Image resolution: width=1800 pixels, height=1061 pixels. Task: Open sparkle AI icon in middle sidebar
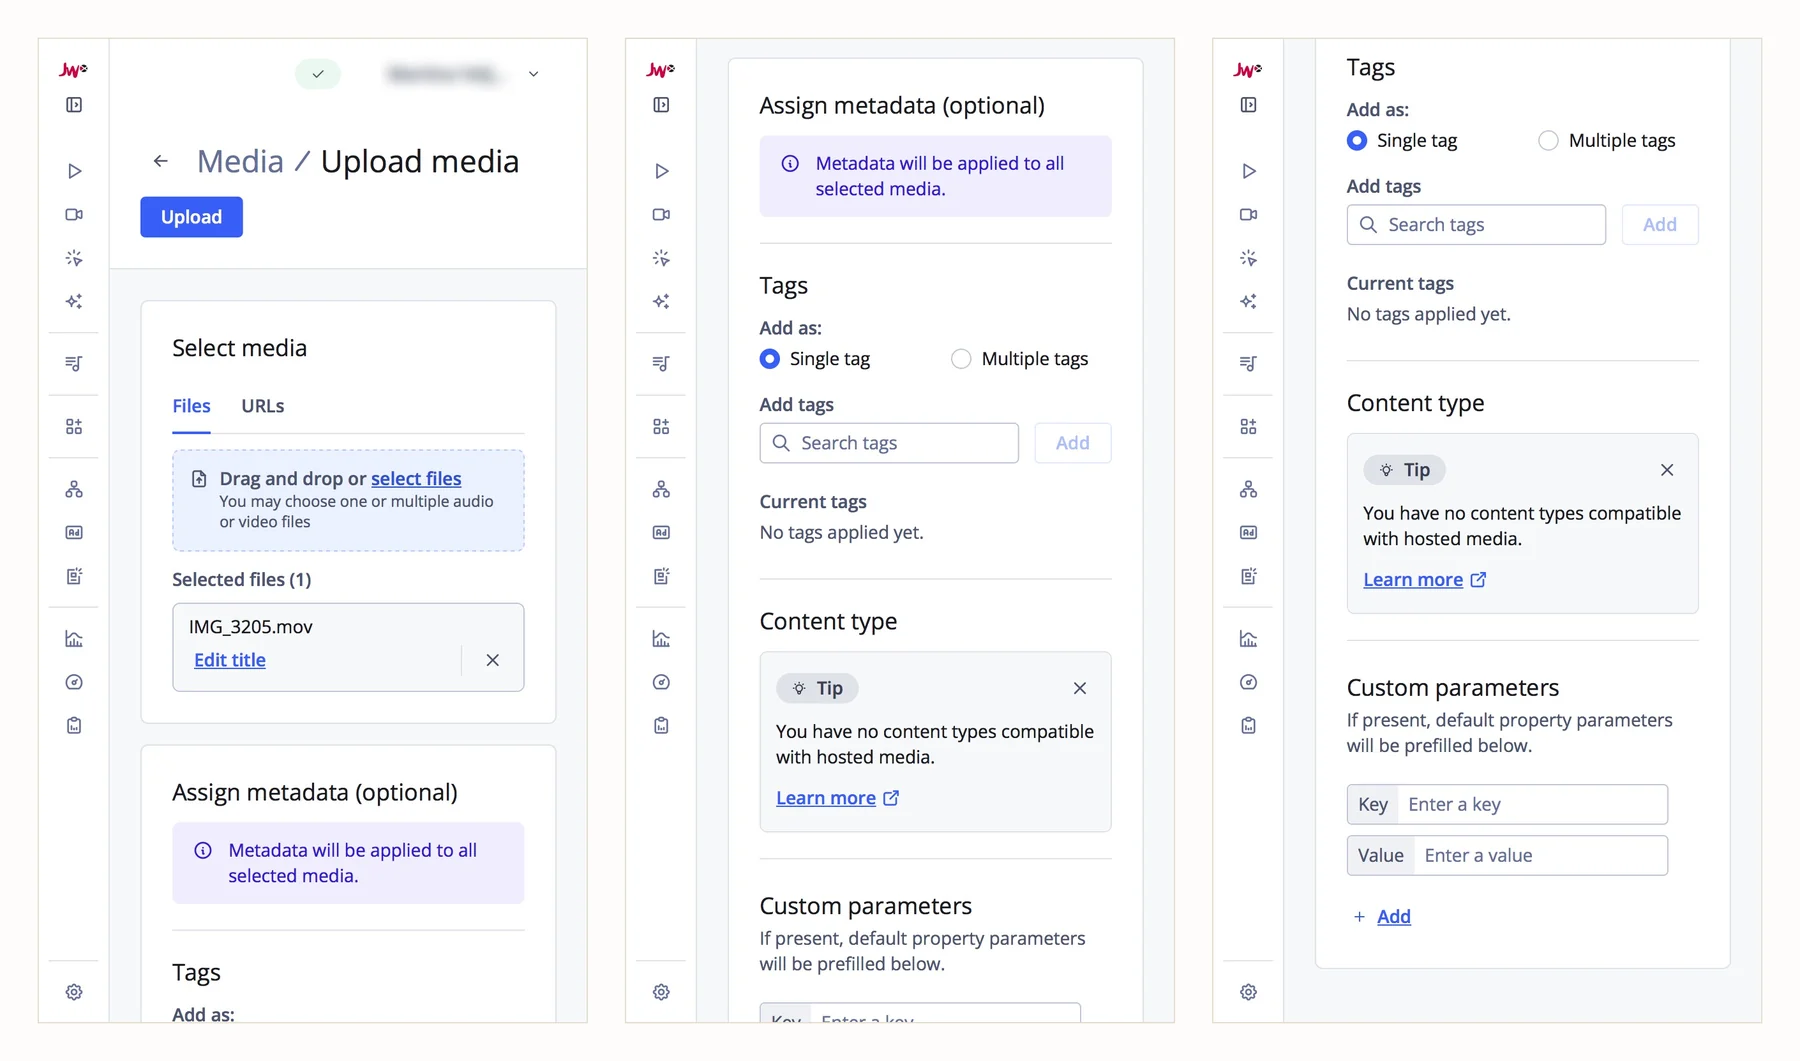661,302
